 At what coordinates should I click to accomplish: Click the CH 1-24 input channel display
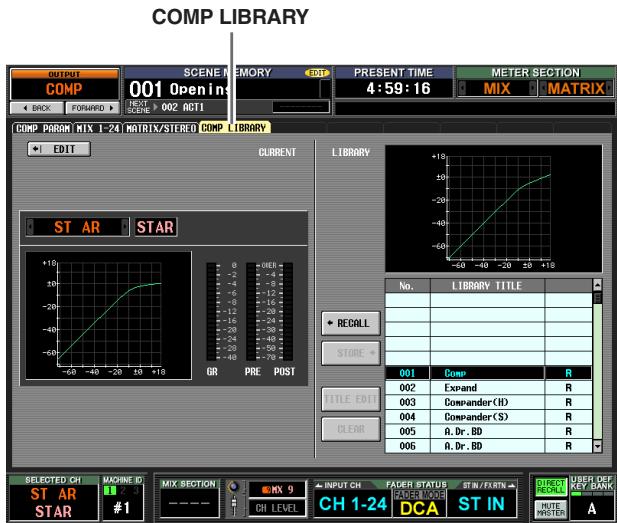point(353,504)
